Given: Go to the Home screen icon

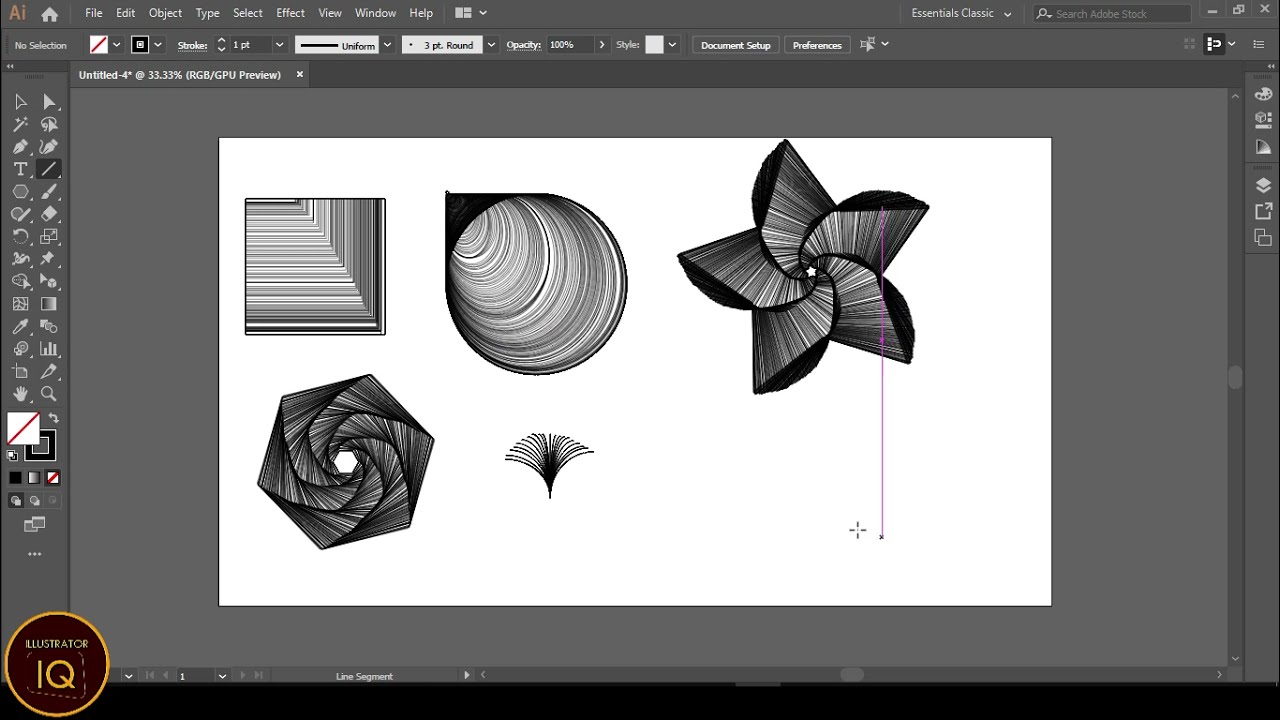Looking at the screenshot, I should pos(49,14).
